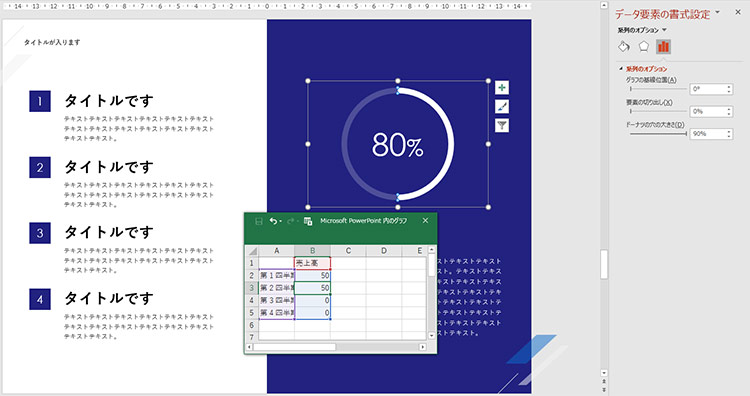Click the slide editor scroll down arrow
This screenshot has height=396, width=750.
604,373
